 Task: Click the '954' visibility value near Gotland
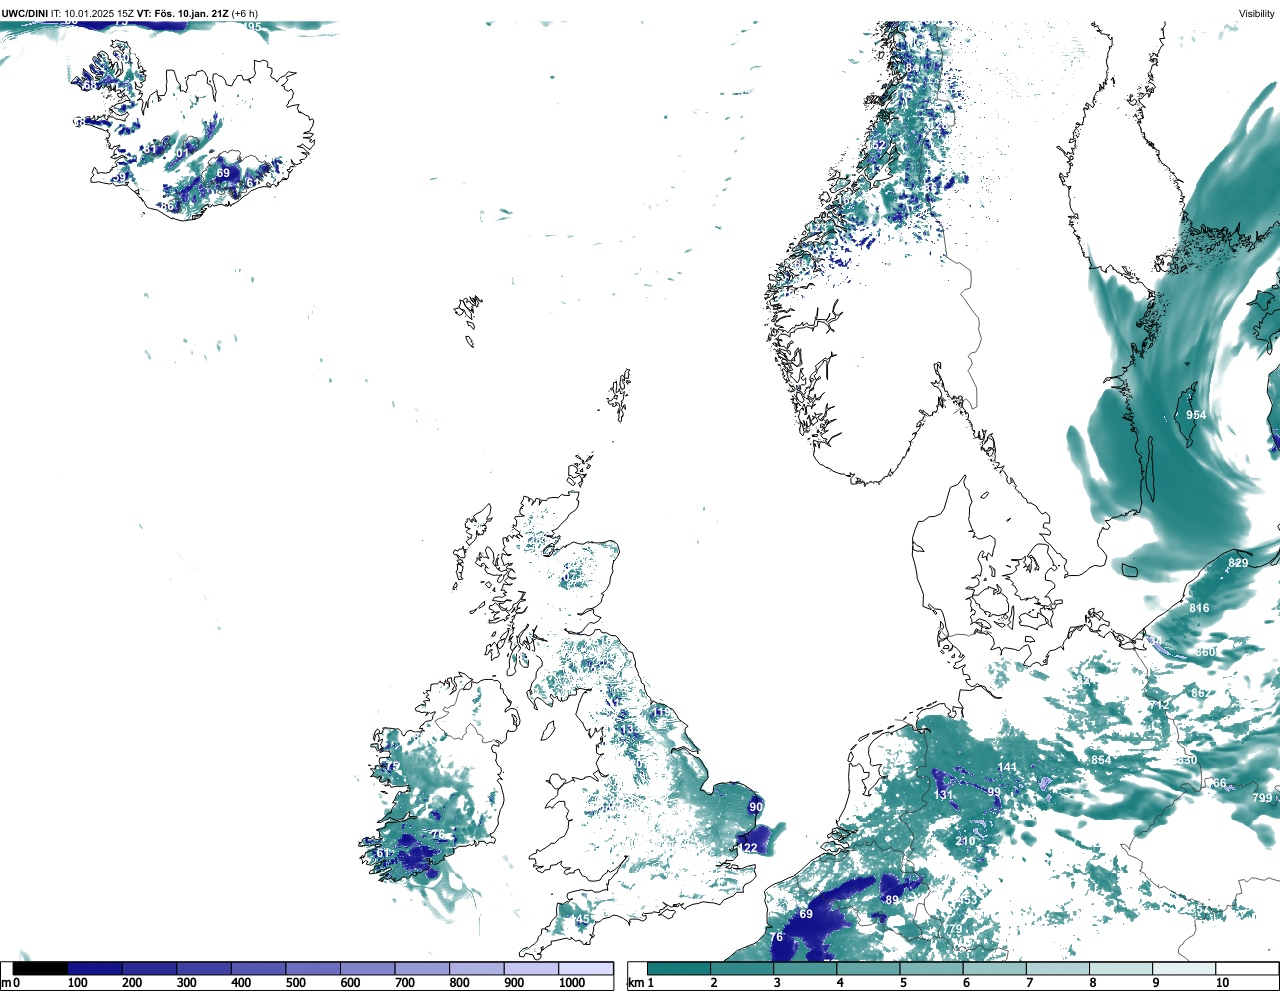pyautogui.click(x=1196, y=415)
